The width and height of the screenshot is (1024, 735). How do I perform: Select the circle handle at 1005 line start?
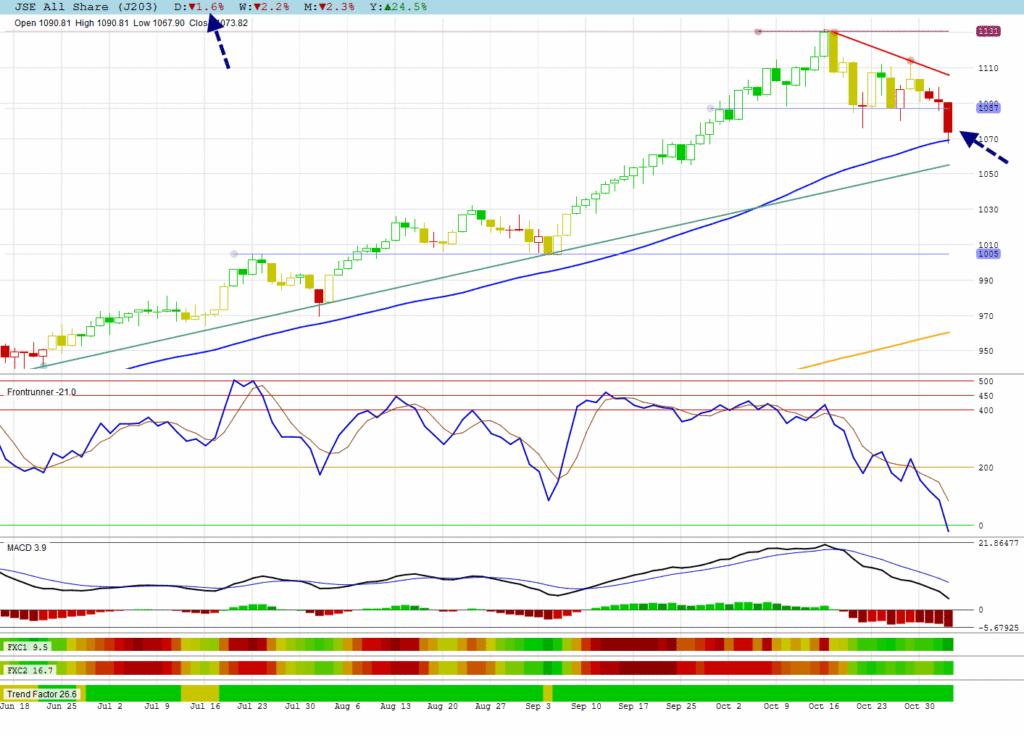coord(234,254)
